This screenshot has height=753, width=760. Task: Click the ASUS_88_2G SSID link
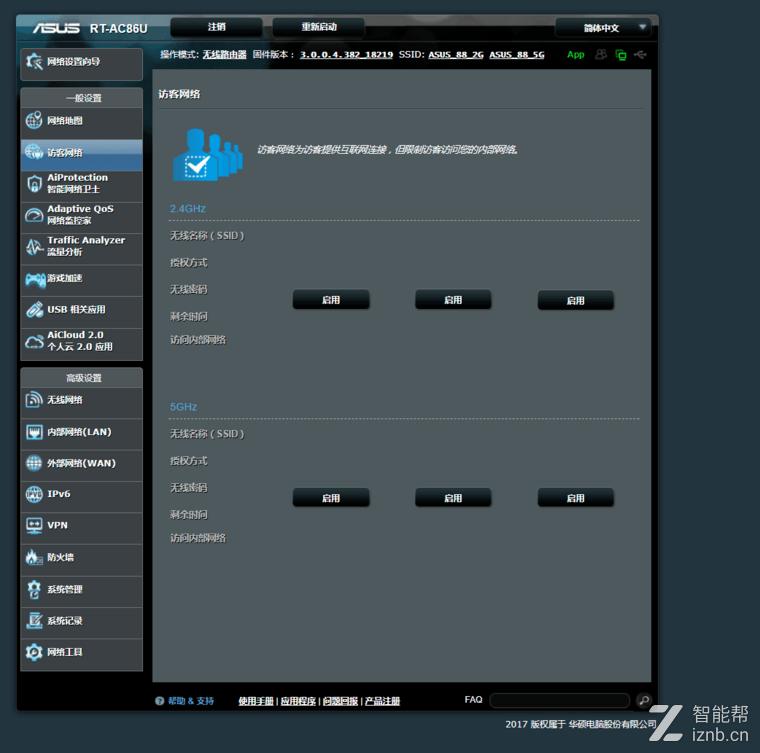(456, 55)
